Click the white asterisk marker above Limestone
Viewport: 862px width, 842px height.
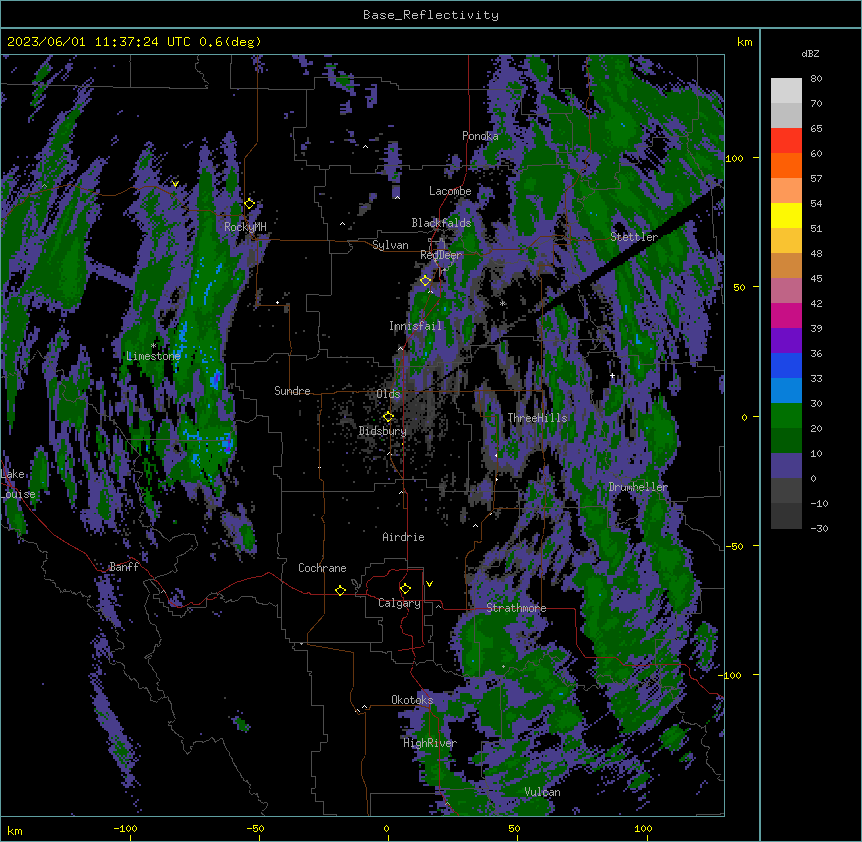point(153,346)
